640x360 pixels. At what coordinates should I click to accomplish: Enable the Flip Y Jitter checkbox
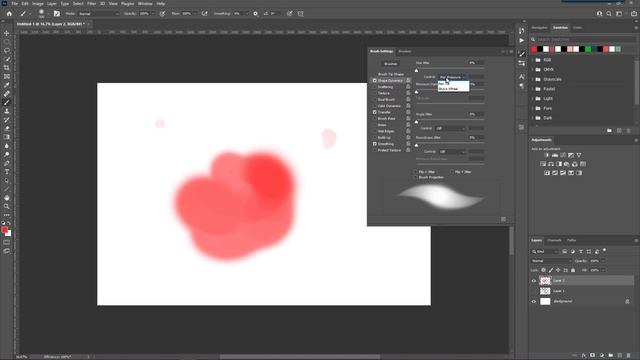pyautogui.click(x=452, y=172)
